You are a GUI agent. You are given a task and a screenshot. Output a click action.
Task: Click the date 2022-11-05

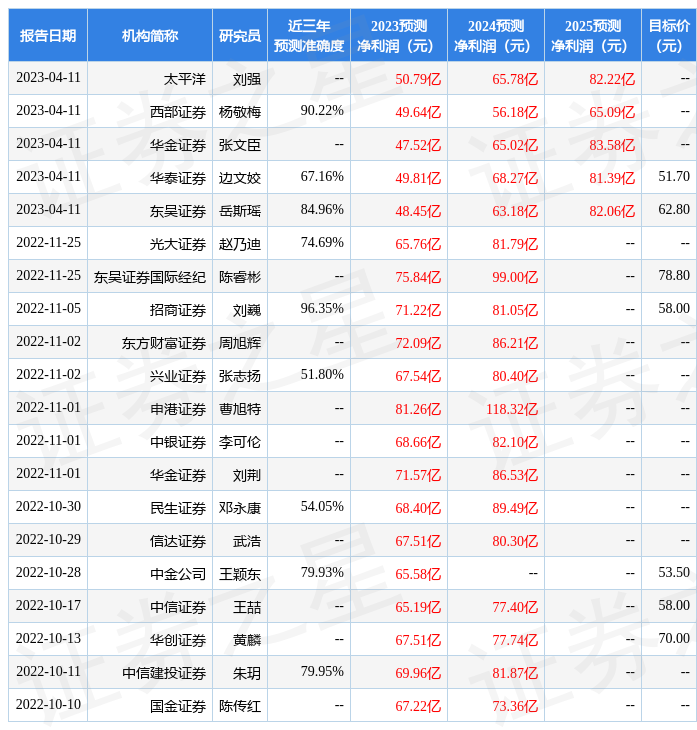pos(48,309)
